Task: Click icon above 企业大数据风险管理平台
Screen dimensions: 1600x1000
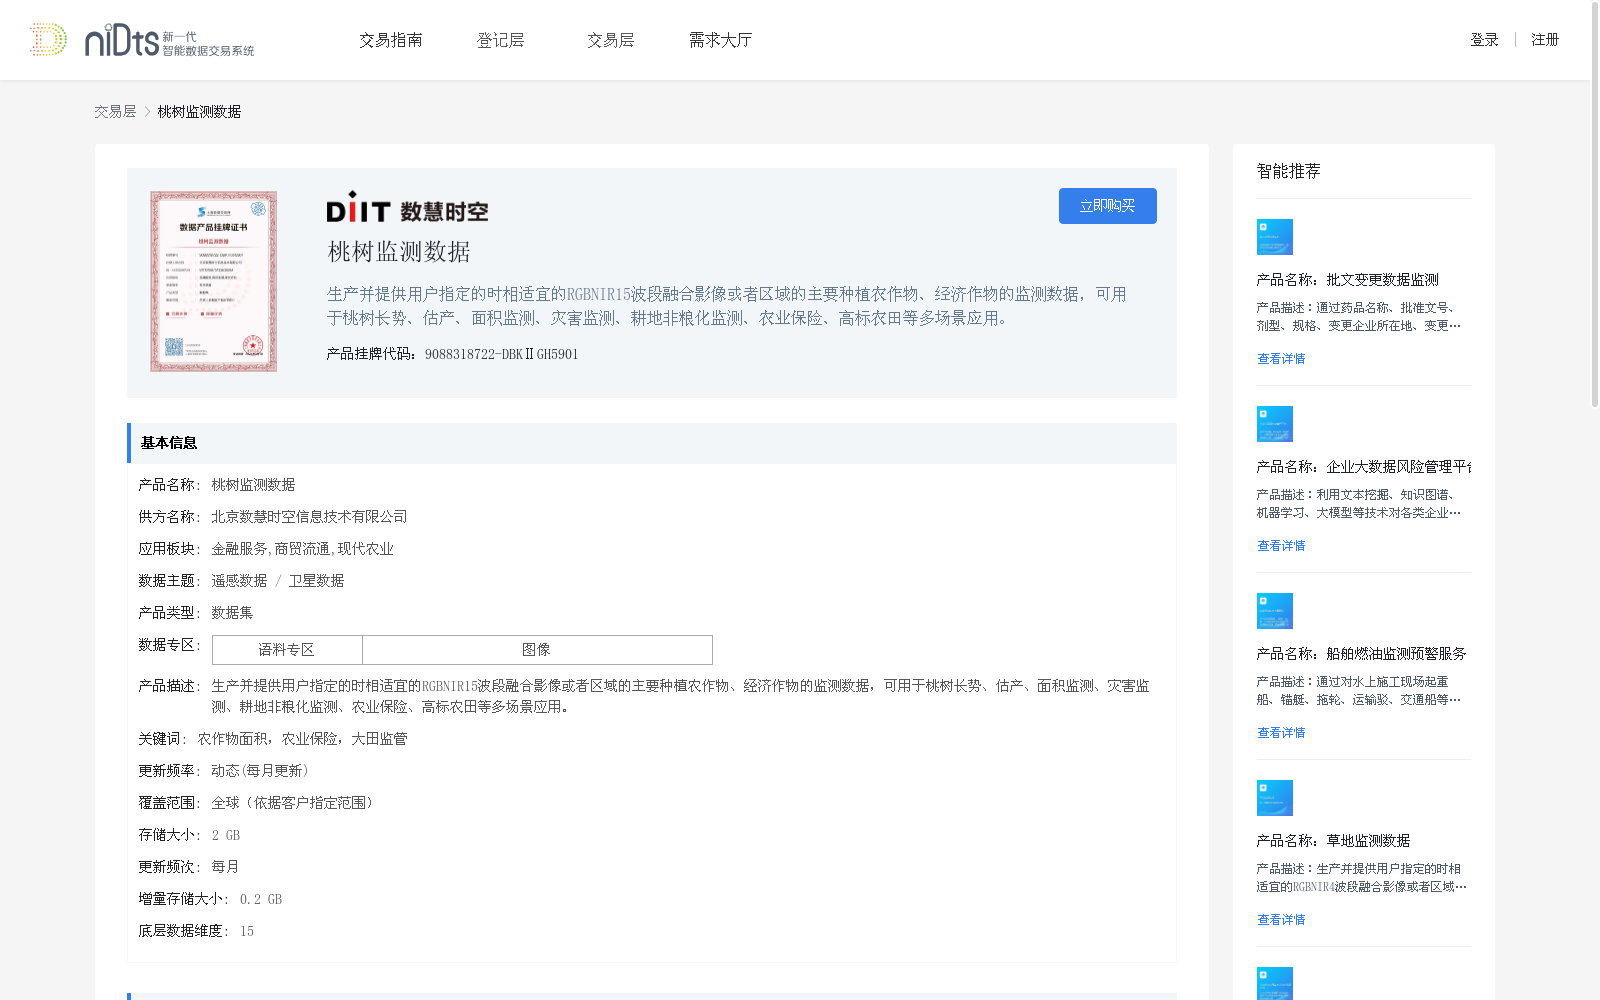Action: pos(1275,424)
